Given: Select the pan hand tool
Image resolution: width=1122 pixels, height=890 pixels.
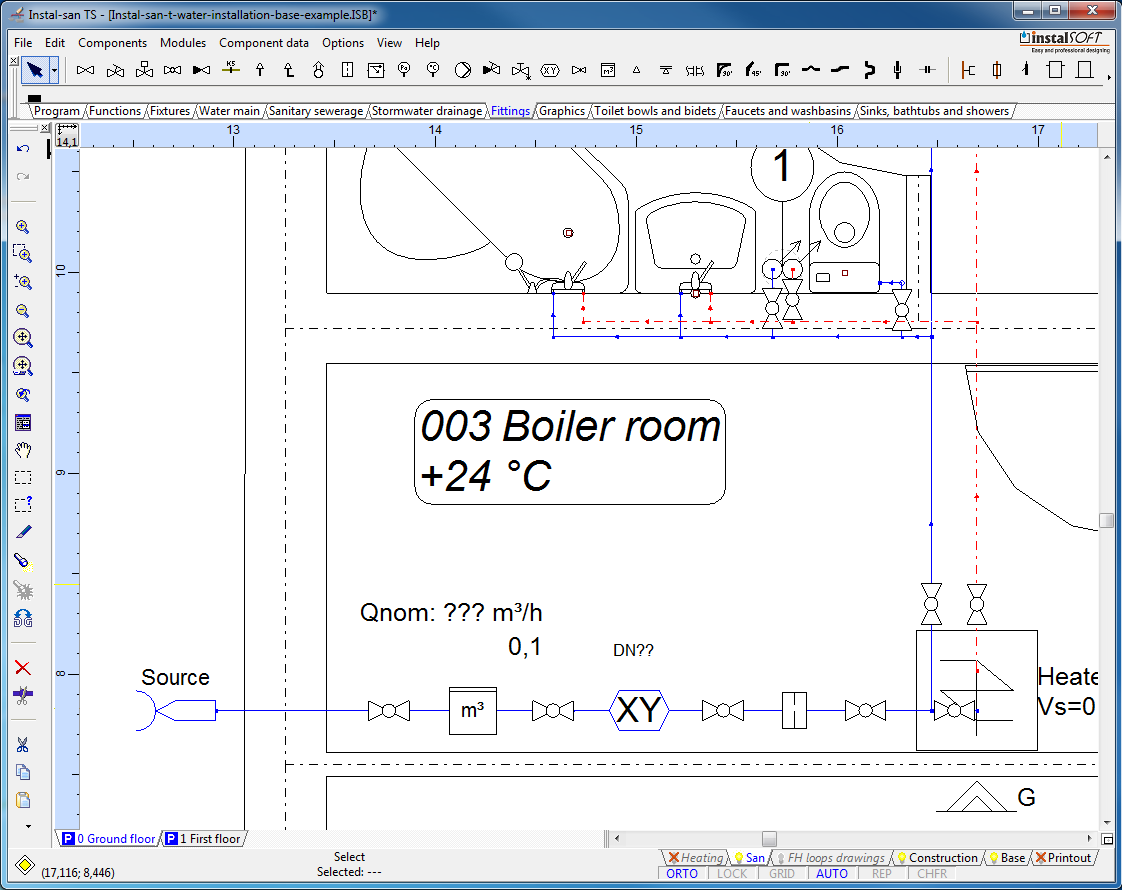Looking at the screenshot, I should pyautogui.click(x=23, y=450).
